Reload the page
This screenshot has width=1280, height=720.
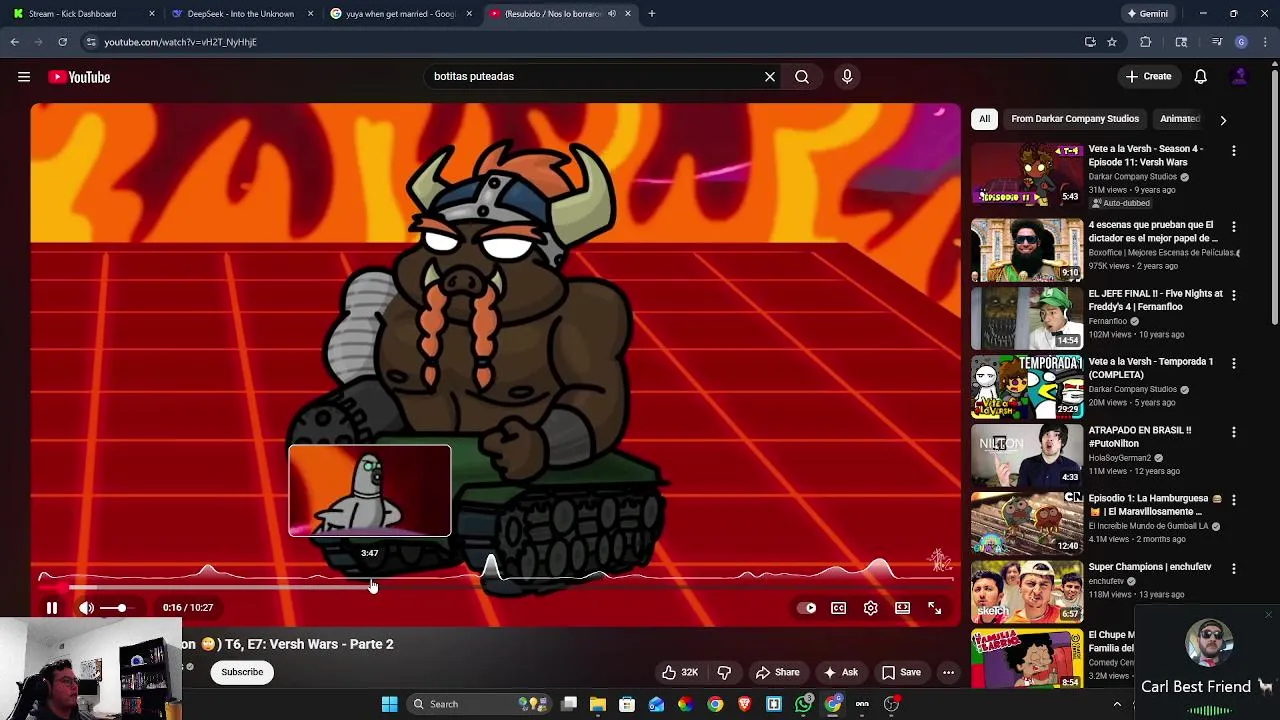pyautogui.click(x=62, y=42)
